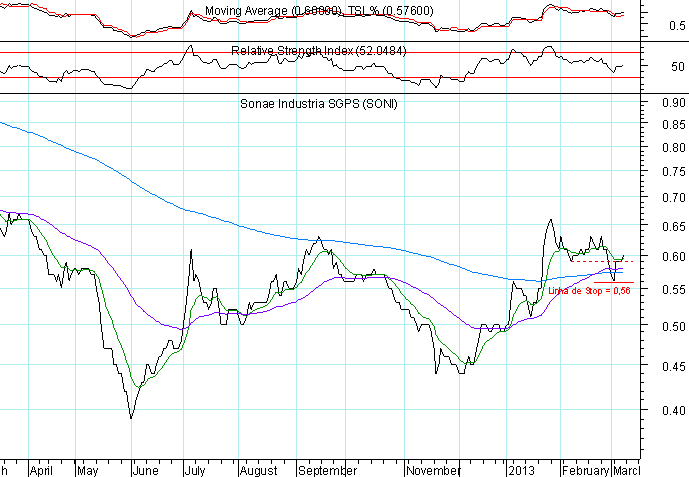The image size is (689, 477).
Task: Click the solid red stop line above the annotation
Action: (614, 282)
